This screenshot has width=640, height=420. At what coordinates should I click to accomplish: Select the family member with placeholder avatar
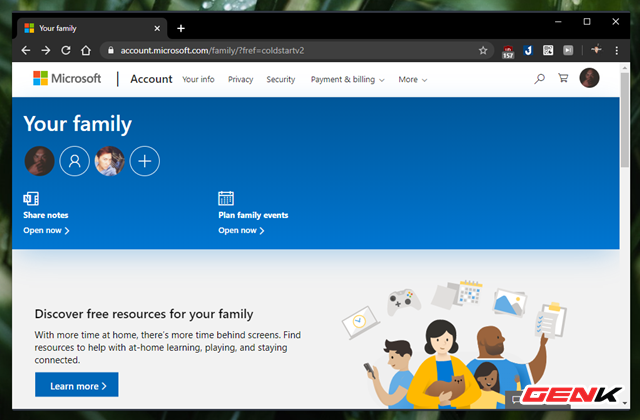click(74, 161)
